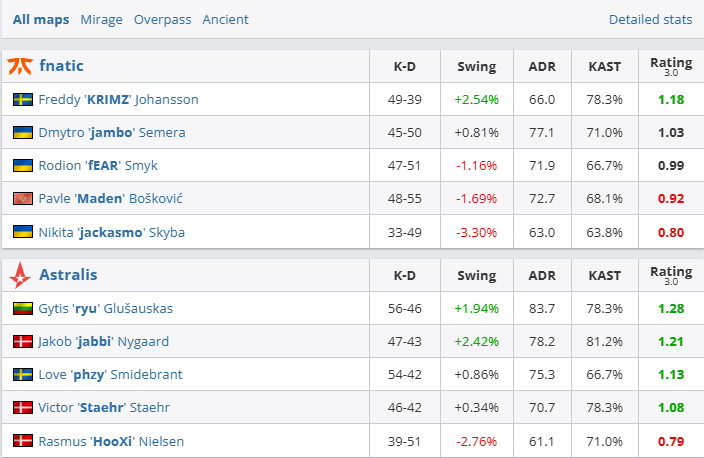Click the Ukrainian flag beside jambo

(x=22, y=133)
